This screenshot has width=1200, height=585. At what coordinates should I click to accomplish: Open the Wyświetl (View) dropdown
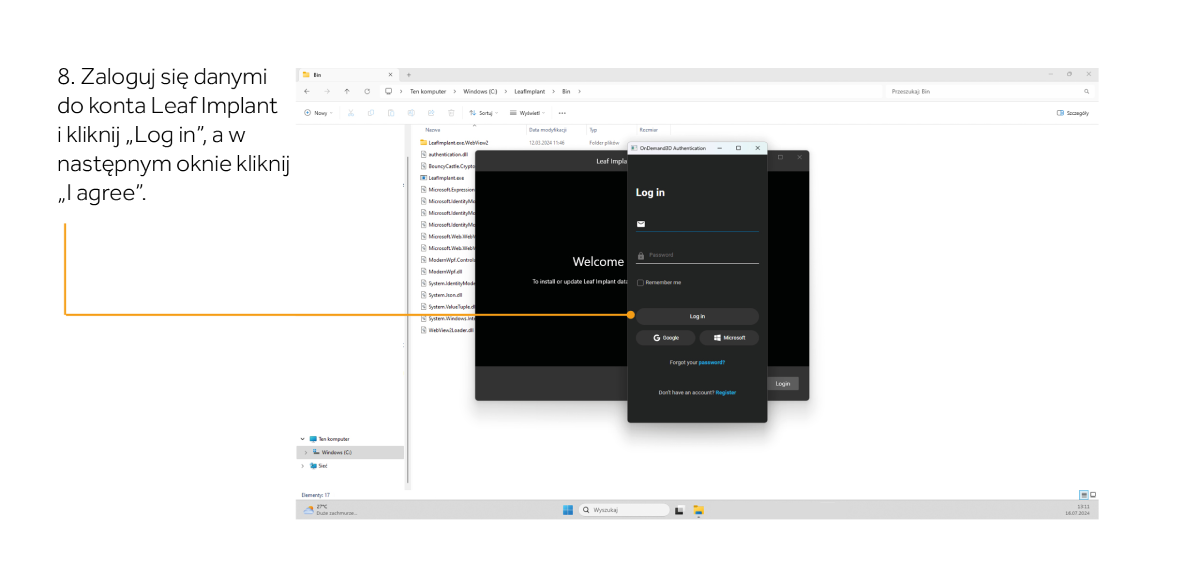(x=527, y=113)
